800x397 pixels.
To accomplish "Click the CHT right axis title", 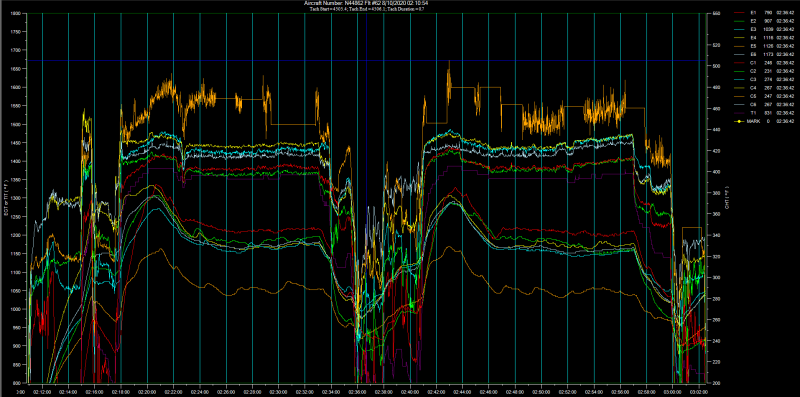I will [x=727, y=198].
